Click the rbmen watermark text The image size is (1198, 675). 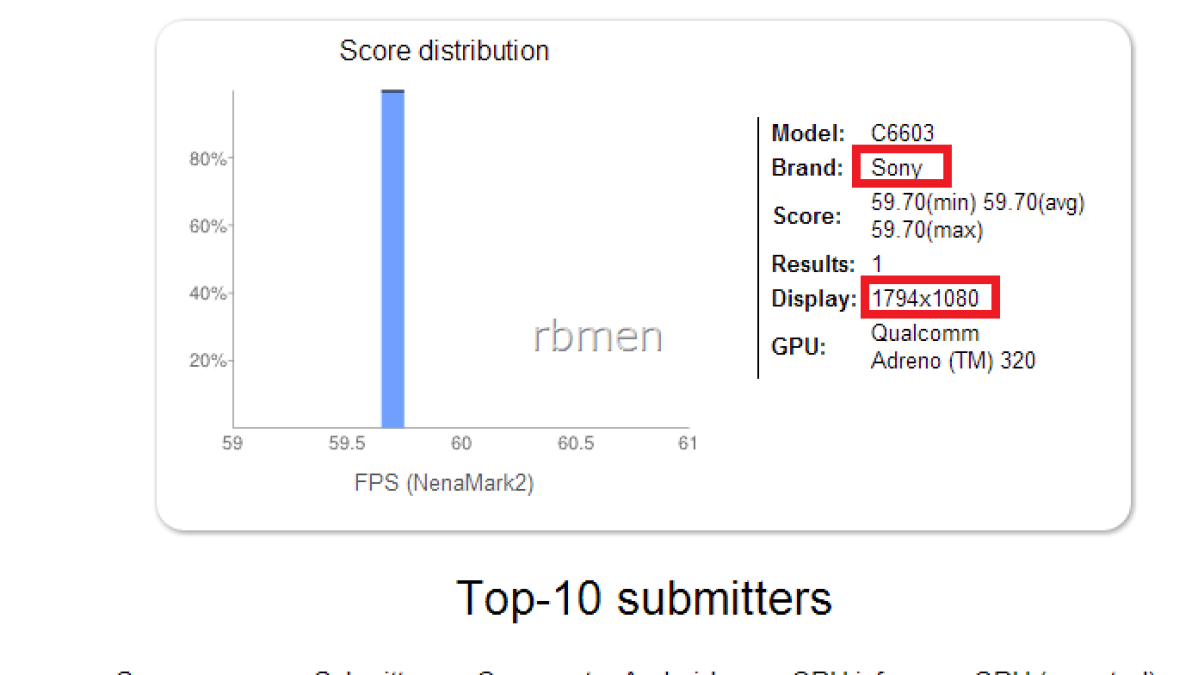pos(598,337)
